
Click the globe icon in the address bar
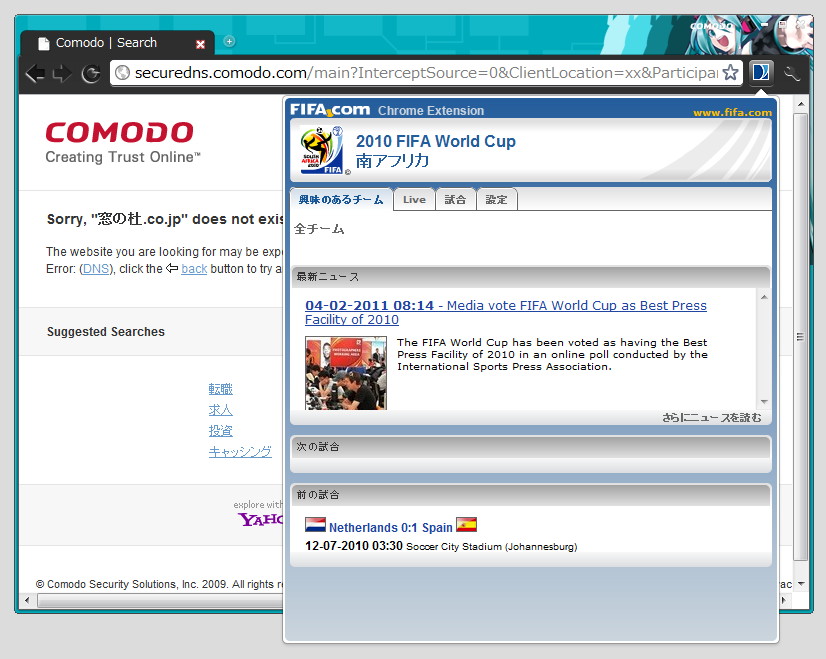point(122,73)
